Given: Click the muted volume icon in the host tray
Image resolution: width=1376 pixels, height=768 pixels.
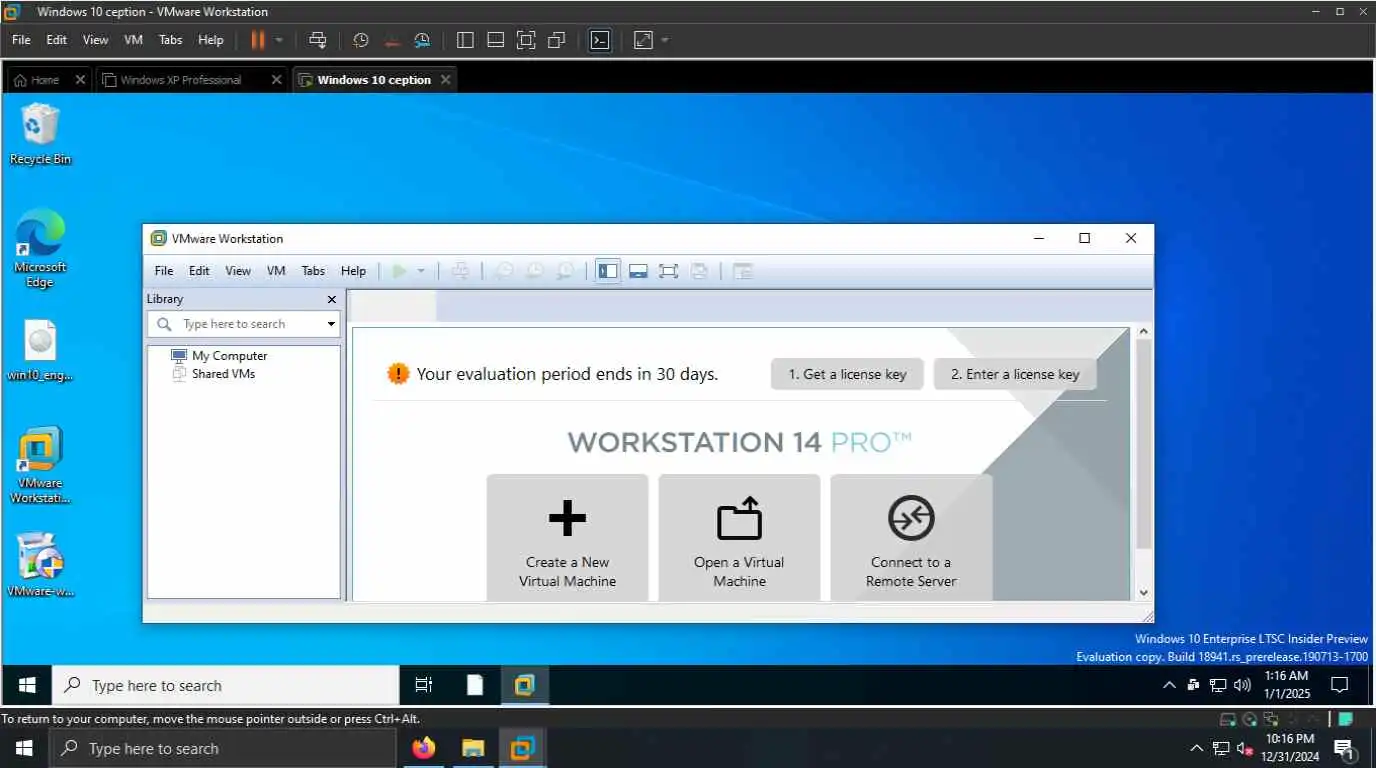Looking at the screenshot, I should click(x=1245, y=748).
